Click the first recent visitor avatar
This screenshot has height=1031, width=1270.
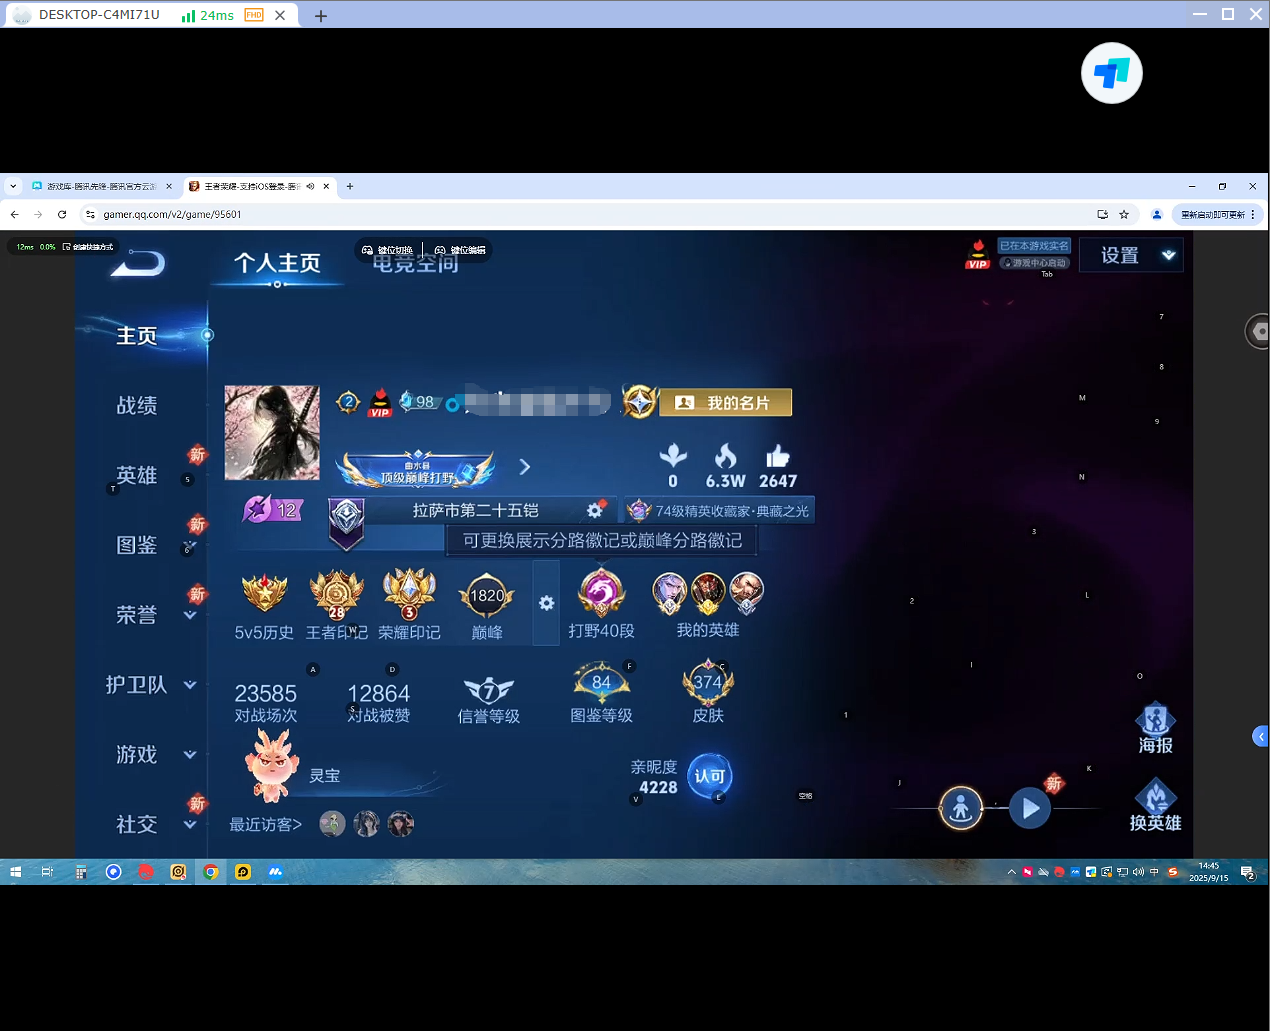[332, 824]
